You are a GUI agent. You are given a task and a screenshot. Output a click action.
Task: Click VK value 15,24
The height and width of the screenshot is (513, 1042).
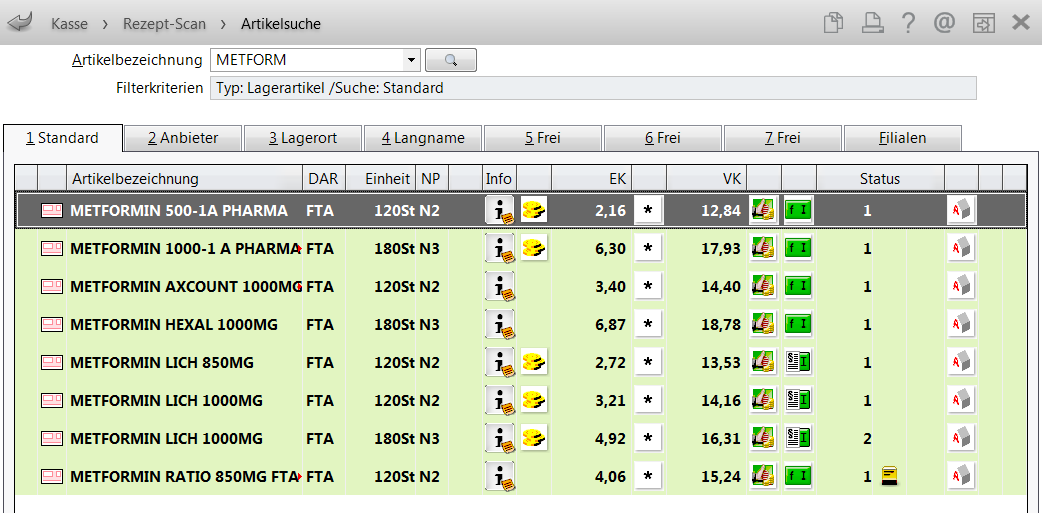(x=720, y=476)
